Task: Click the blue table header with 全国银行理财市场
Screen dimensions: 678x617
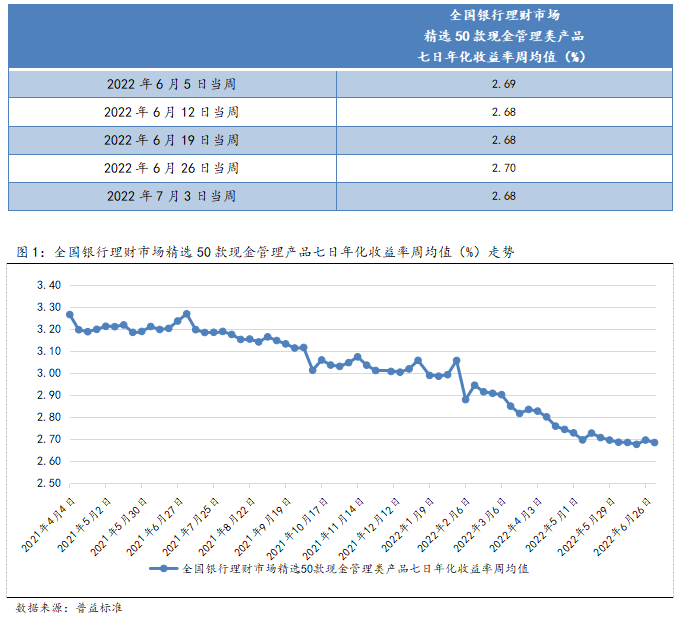Action: pos(503,35)
